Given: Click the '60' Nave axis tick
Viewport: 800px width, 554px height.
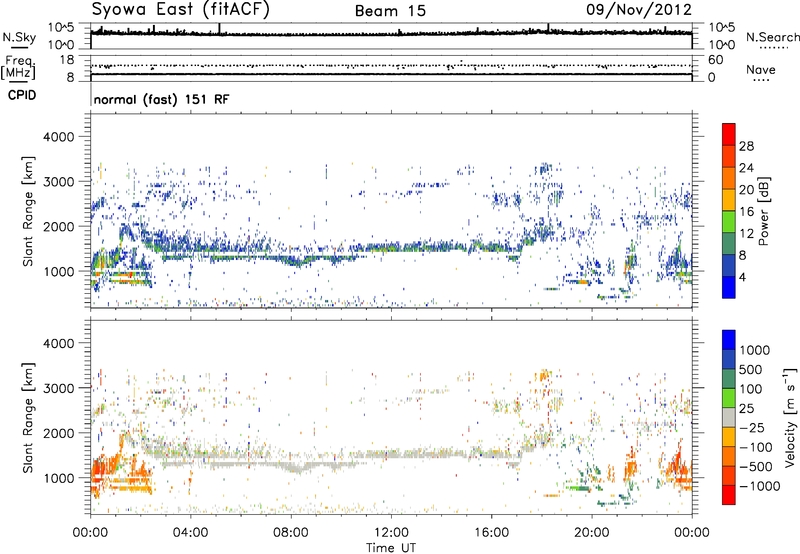Looking at the screenshot, I should 715,60.
